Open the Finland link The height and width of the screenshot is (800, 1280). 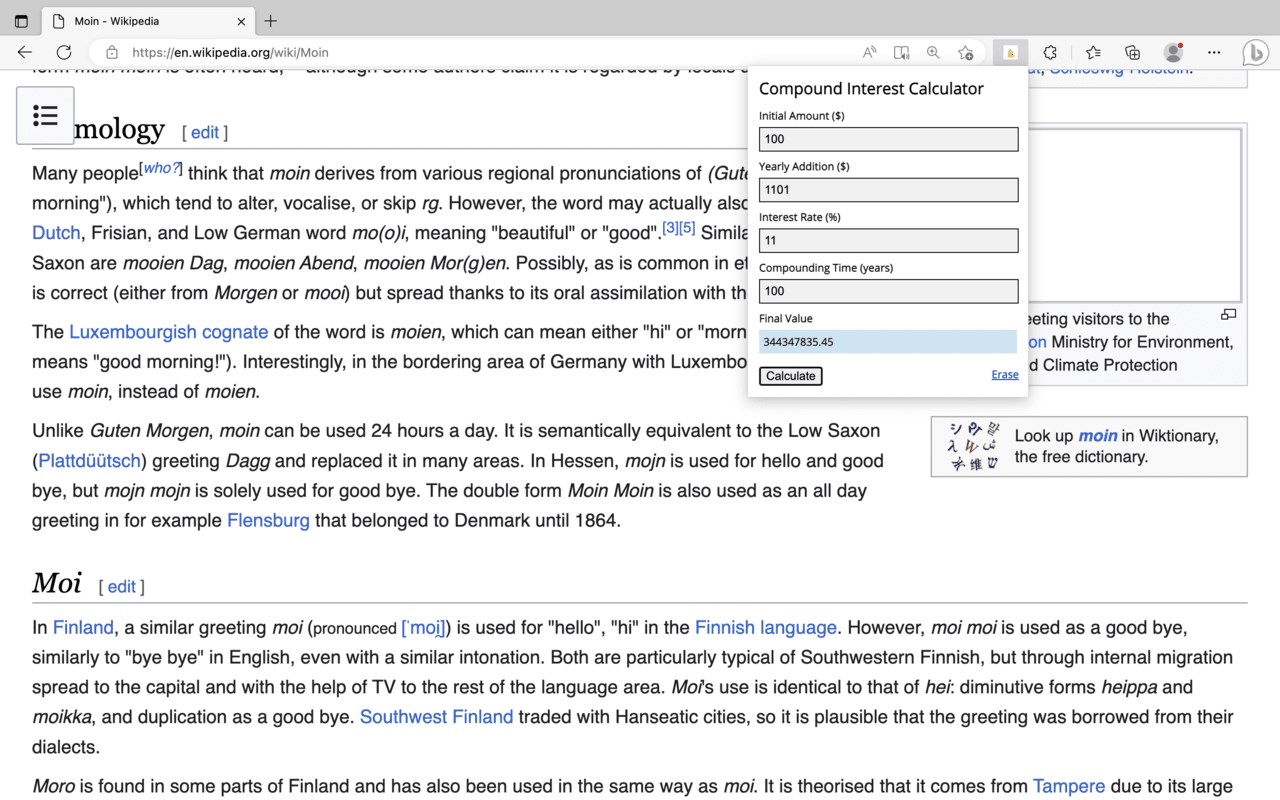click(83, 627)
